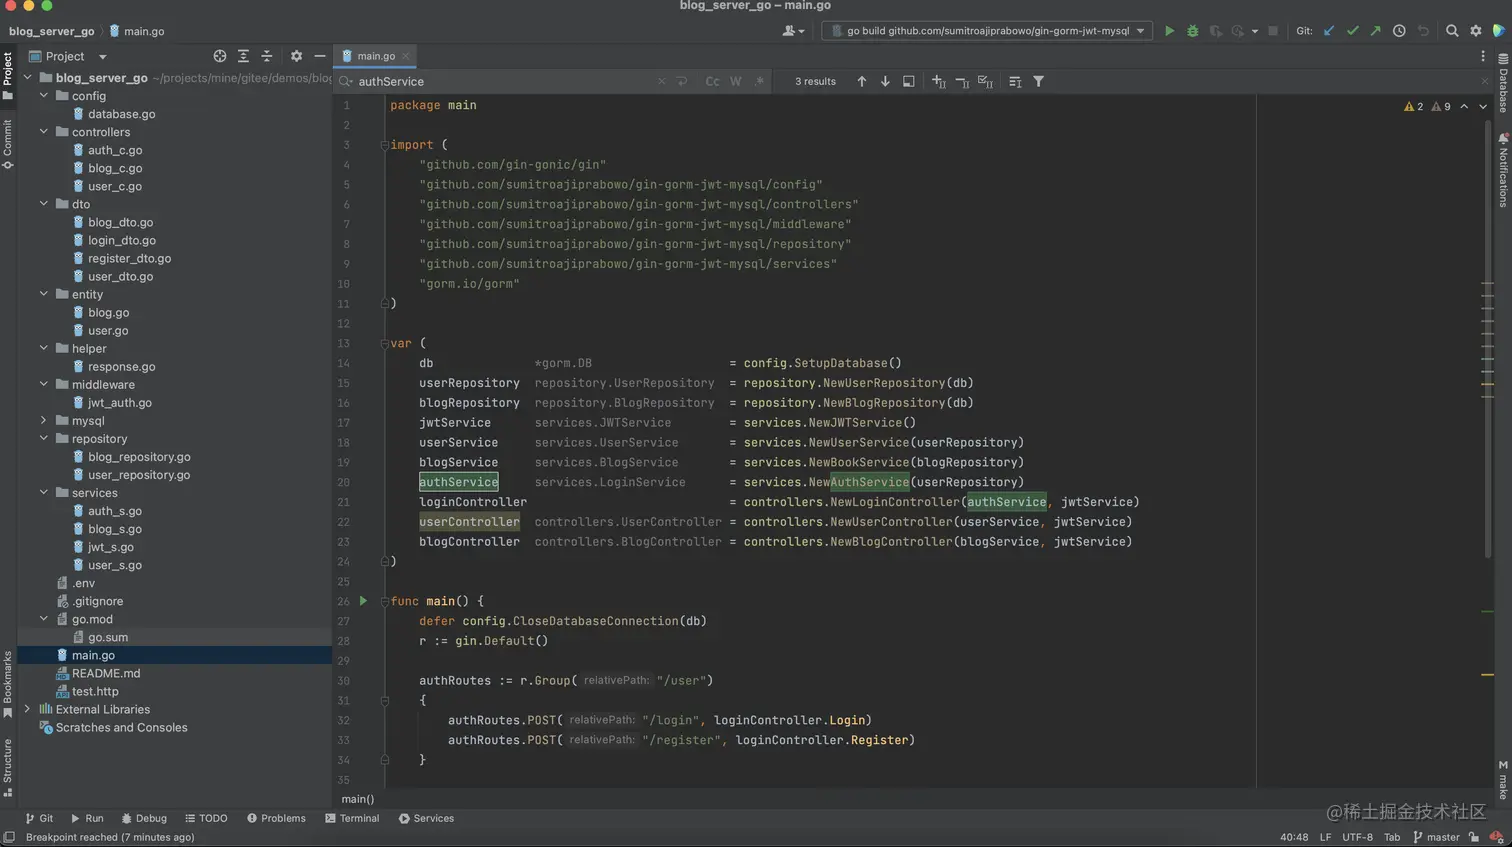The width and height of the screenshot is (1512, 847).
Task: Toggle whole Words (W) search option
Action: (735, 82)
